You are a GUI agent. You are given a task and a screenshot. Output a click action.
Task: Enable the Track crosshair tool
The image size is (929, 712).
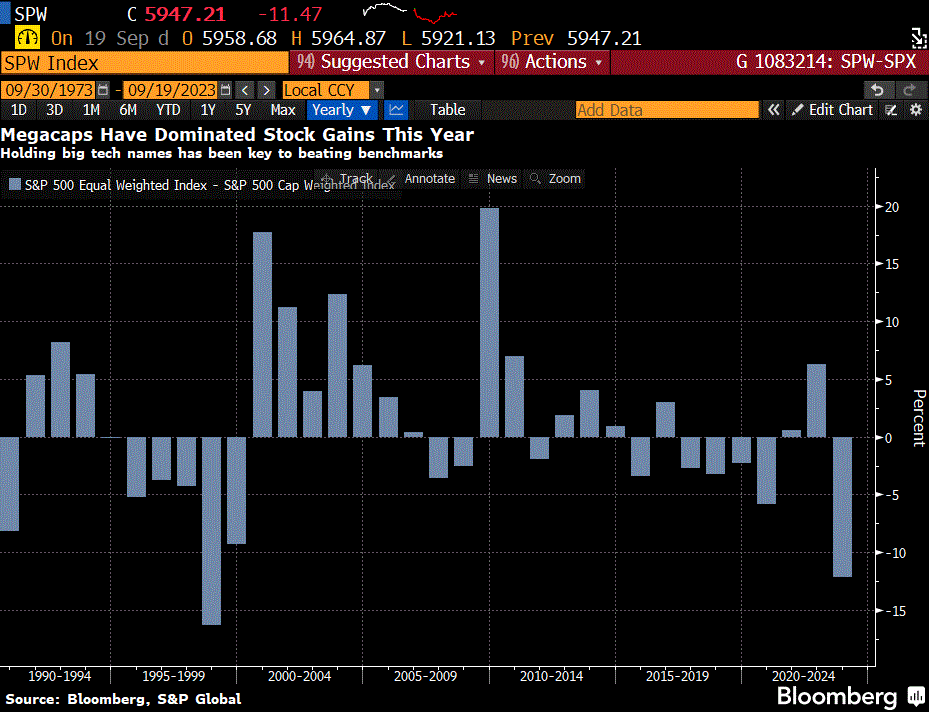[347, 178]
